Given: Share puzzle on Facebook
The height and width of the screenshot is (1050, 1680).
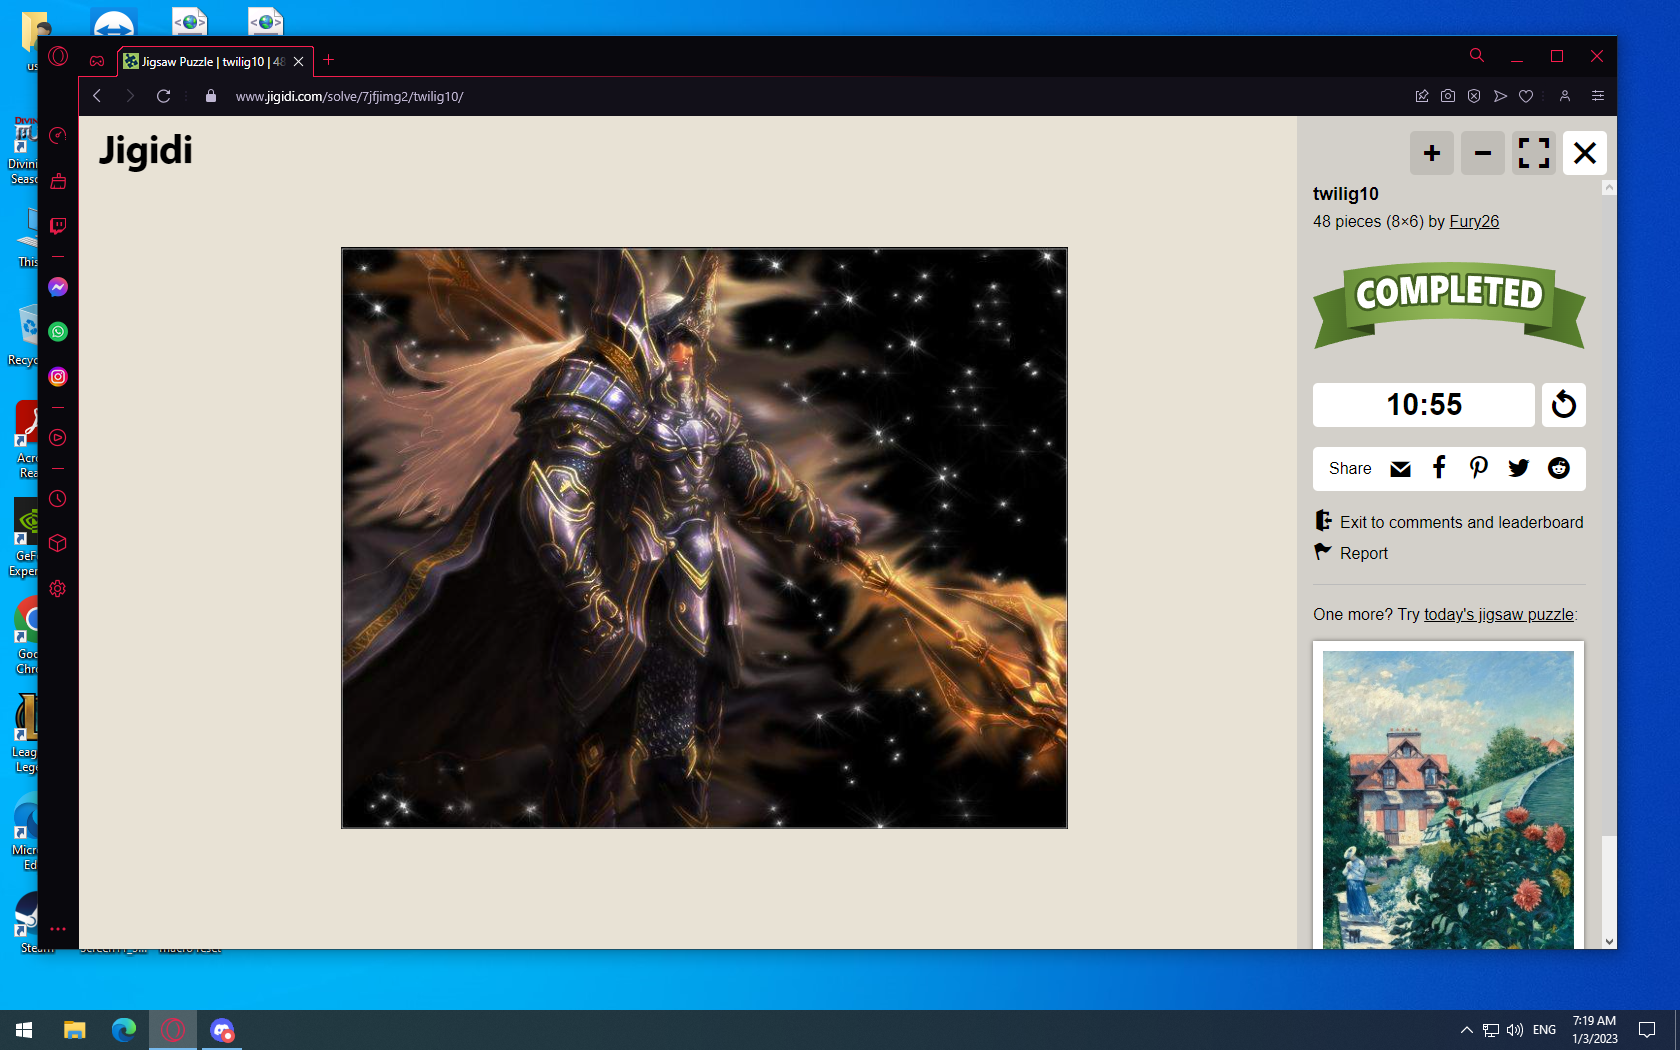Looking at the screenshot, I should tap(1439, 468).
